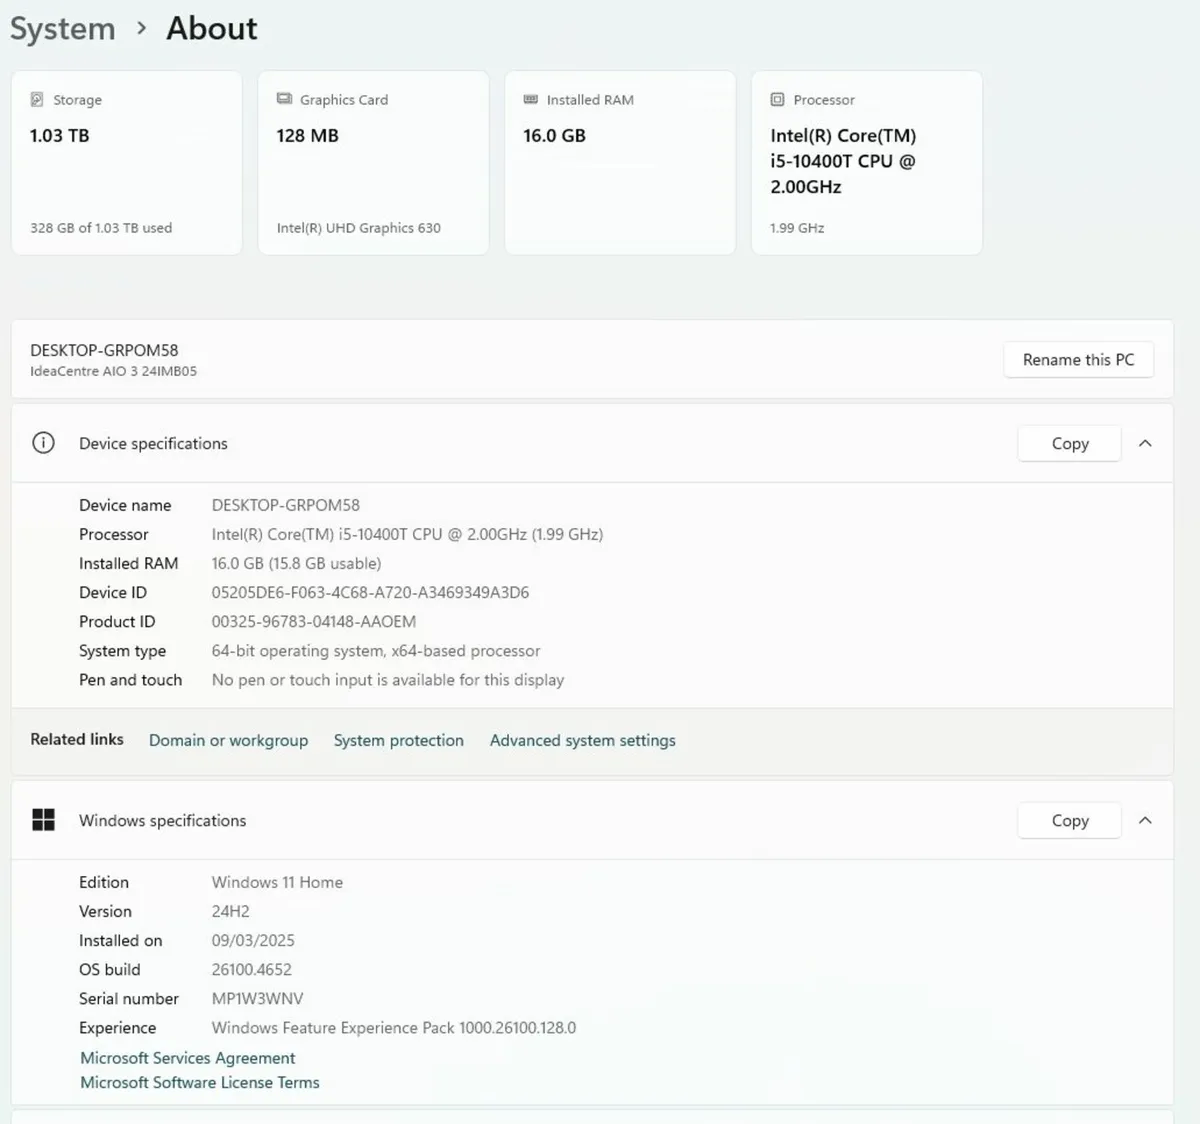This screenshot has width=1200, height=1124.
Task: Click the Windows specifications section title
Action: [x=162, y=820]
